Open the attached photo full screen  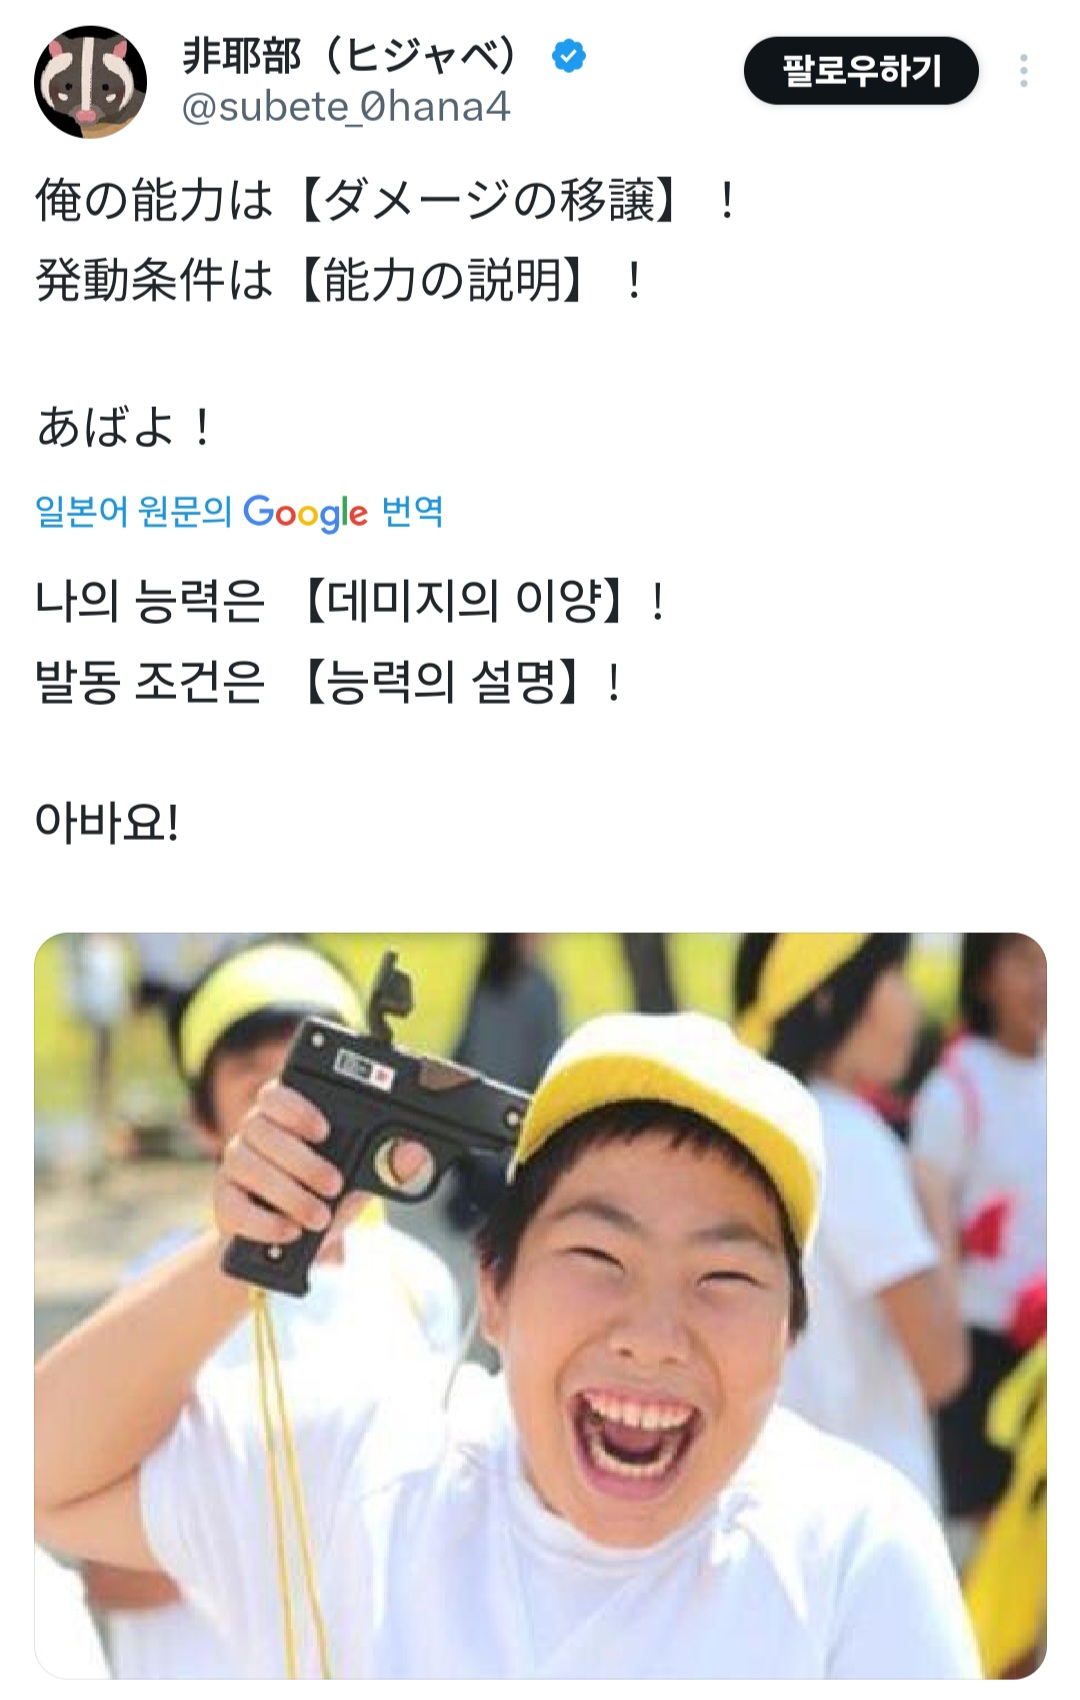coord(540,1306)
